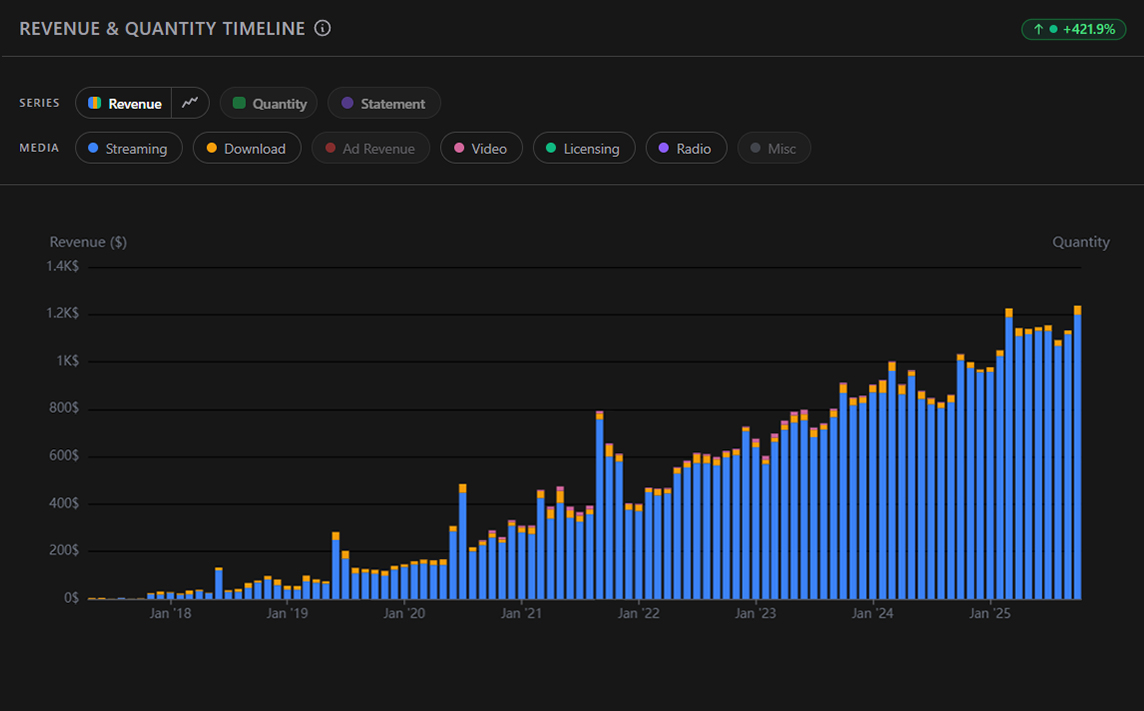The width and height of the screenshot is (1144, 711).
Task: Click the pink dot on the Video filter
Action: (460, 148)
